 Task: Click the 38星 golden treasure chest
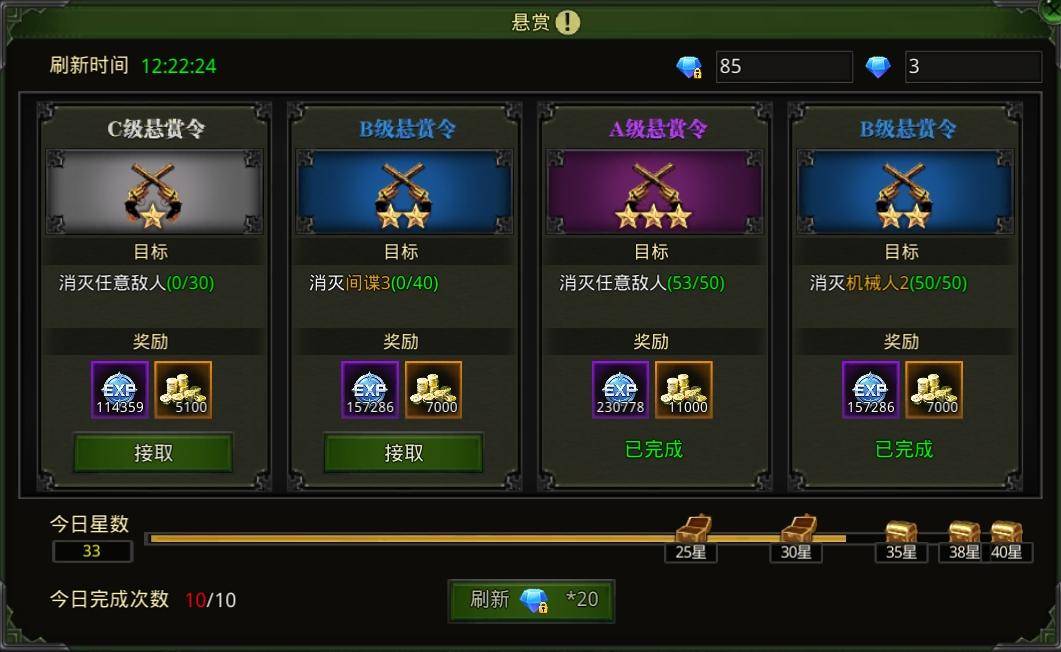964,531
